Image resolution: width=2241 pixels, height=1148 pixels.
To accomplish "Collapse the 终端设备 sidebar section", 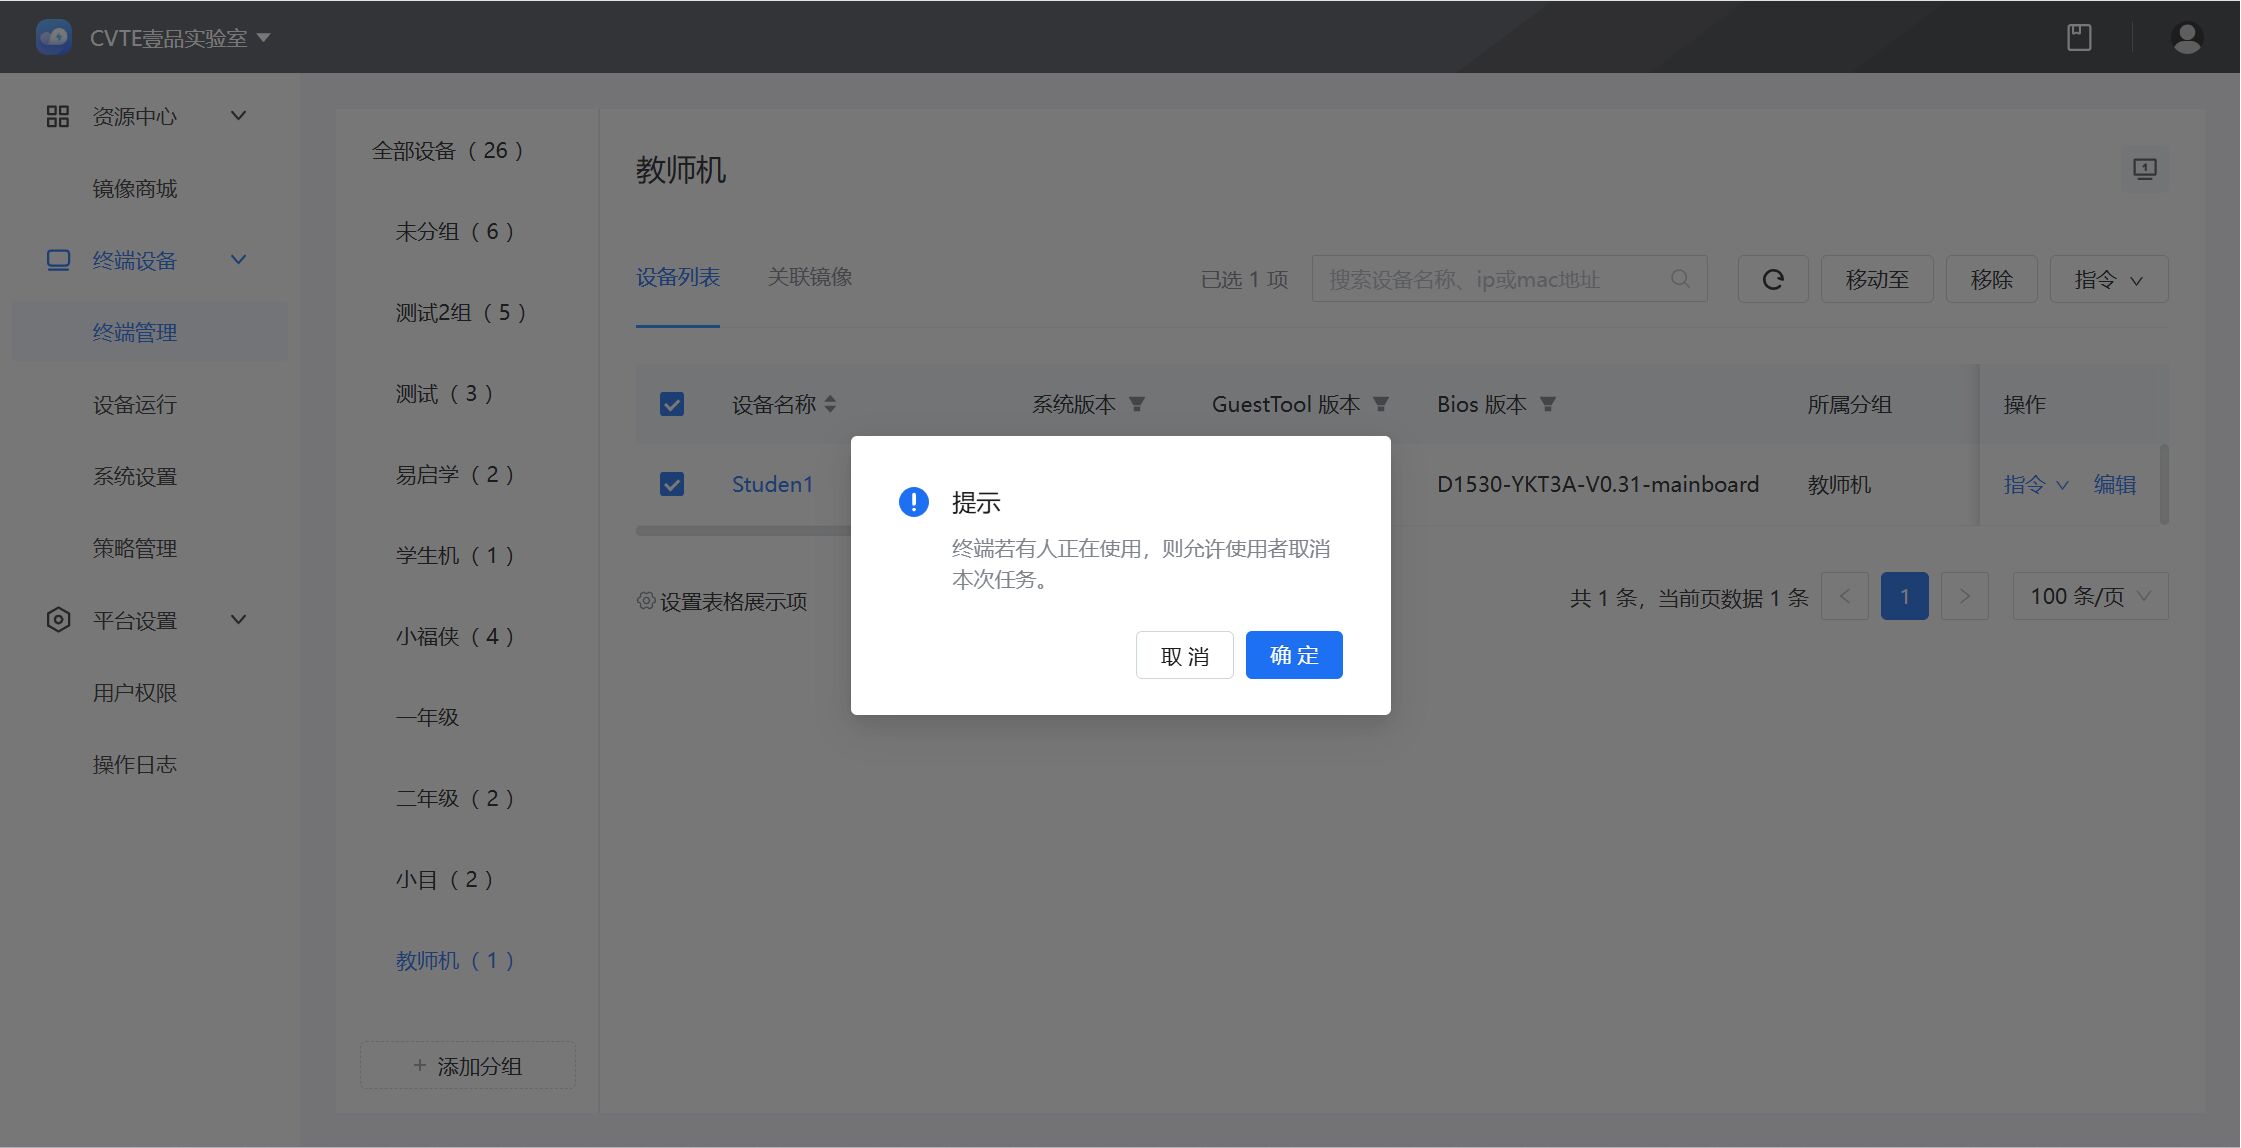I will (x=238, y=260).
